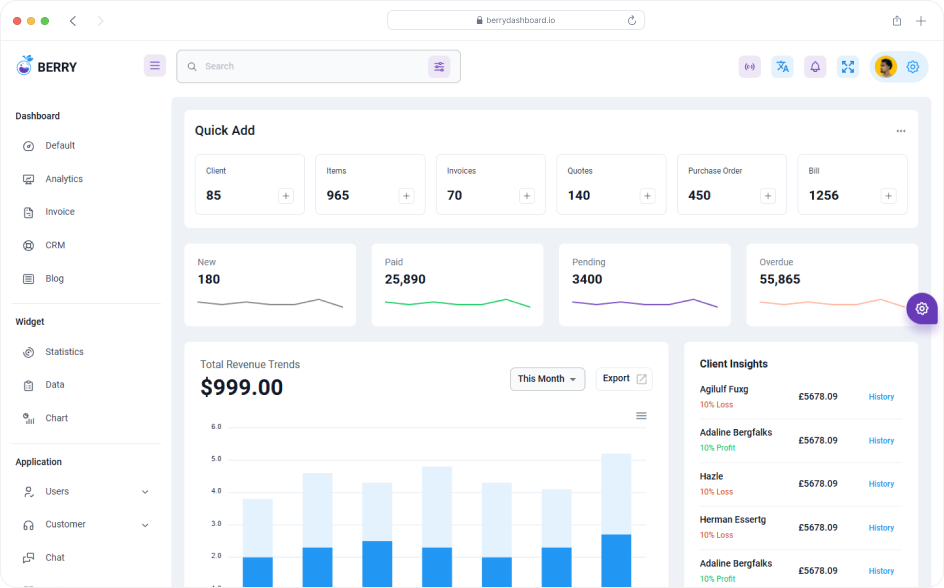Open the revenue chart menu icon
Viewport: 944px width, 588px height.
pos(641,416)
